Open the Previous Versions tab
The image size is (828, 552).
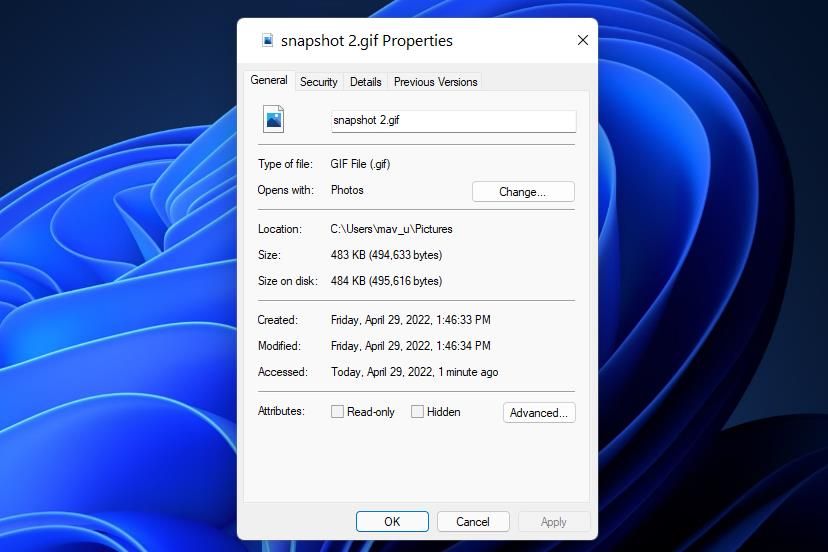click(435, 82)
